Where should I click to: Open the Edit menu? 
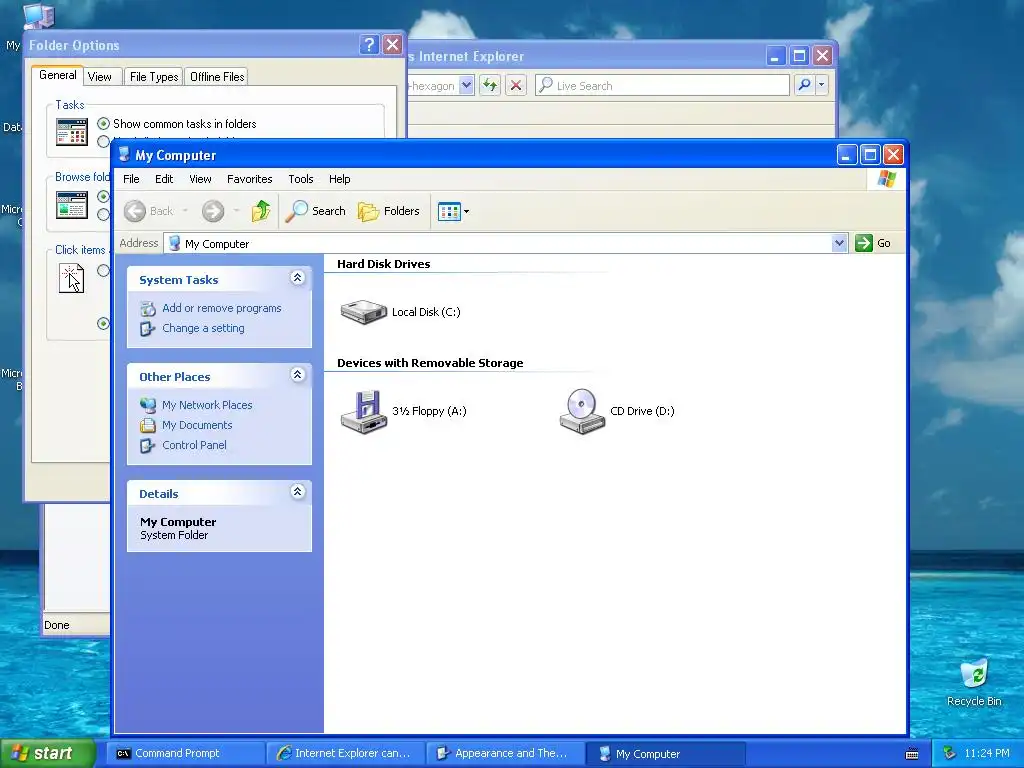tap(164, 179)
